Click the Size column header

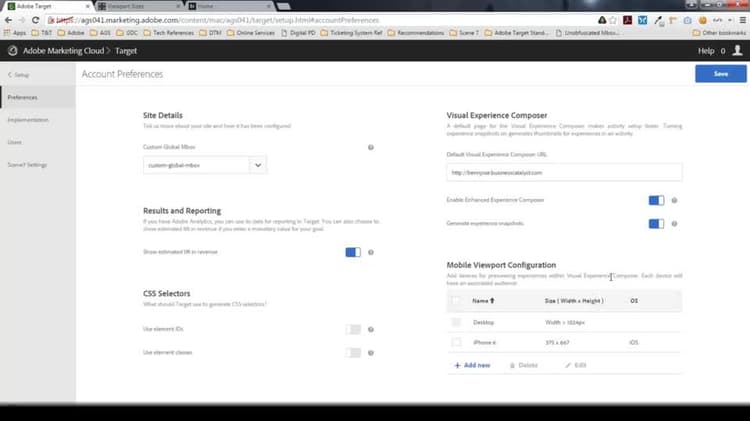pos(574,300)
